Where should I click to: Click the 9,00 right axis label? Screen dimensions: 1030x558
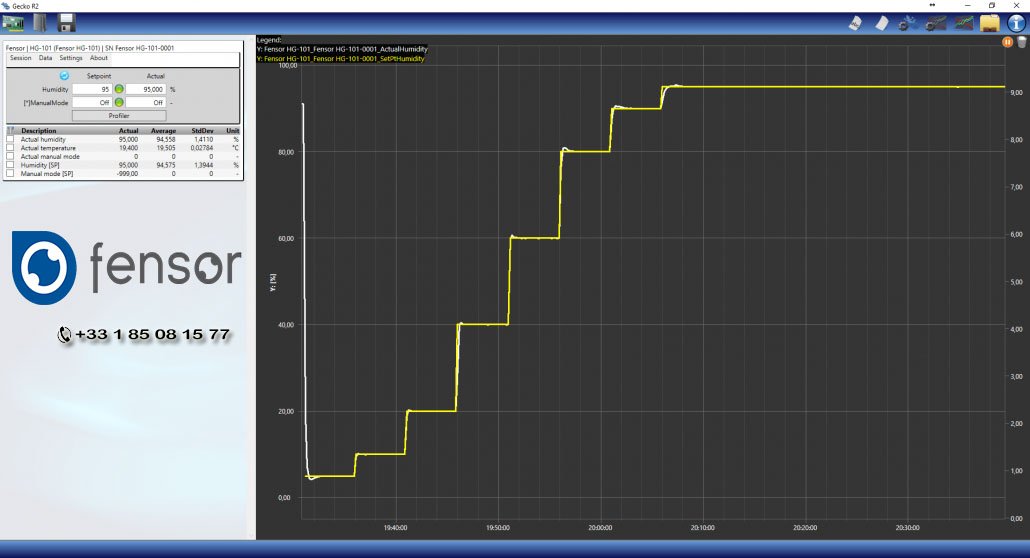click(1016, 93)
